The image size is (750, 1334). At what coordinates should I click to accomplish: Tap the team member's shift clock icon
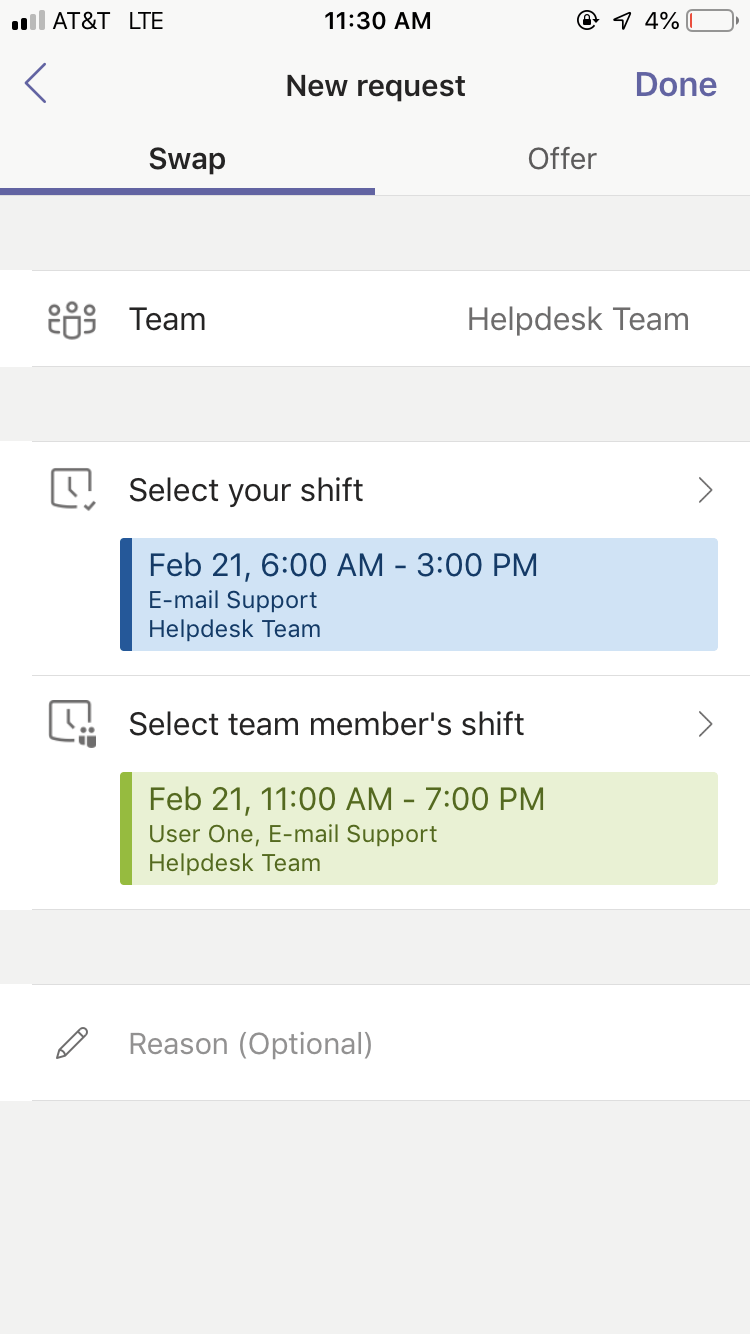[x=72, y=724]
